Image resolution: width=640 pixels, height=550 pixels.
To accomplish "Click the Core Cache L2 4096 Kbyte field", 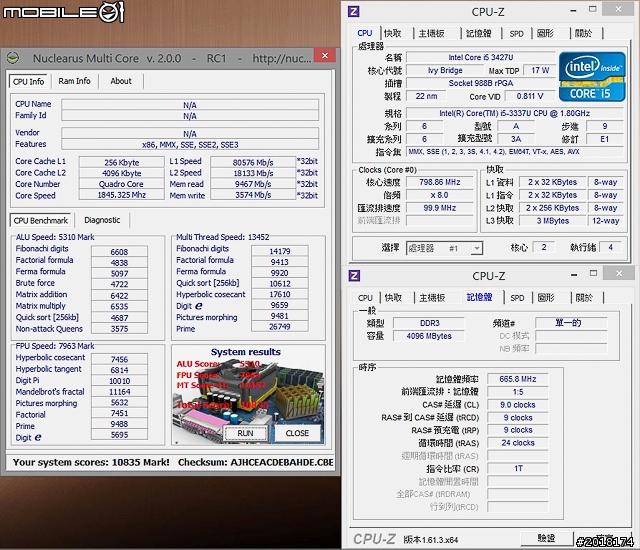I will (122, 173).
